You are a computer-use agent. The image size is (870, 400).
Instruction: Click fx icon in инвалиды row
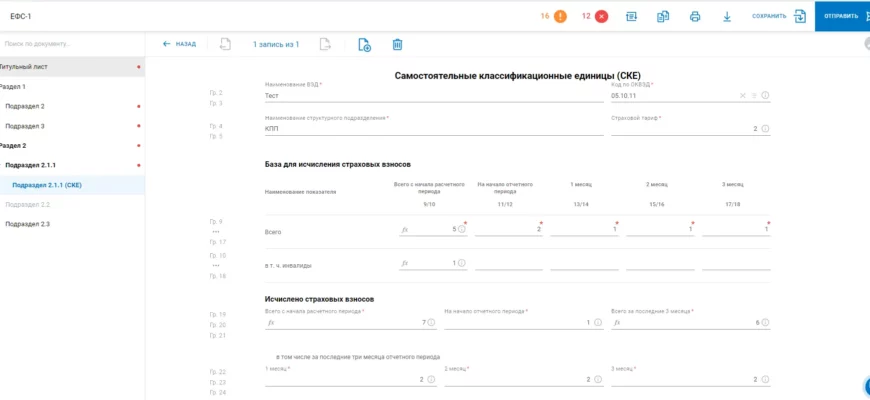click(x=404, y=263)
